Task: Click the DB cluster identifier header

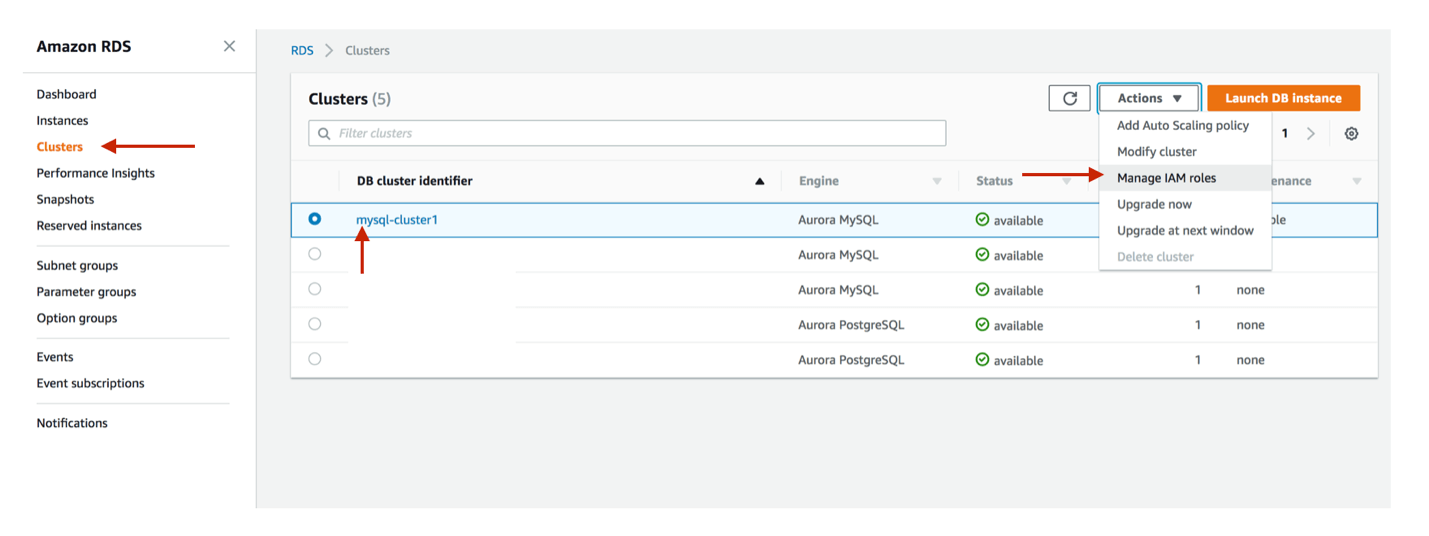Action: 415,181
